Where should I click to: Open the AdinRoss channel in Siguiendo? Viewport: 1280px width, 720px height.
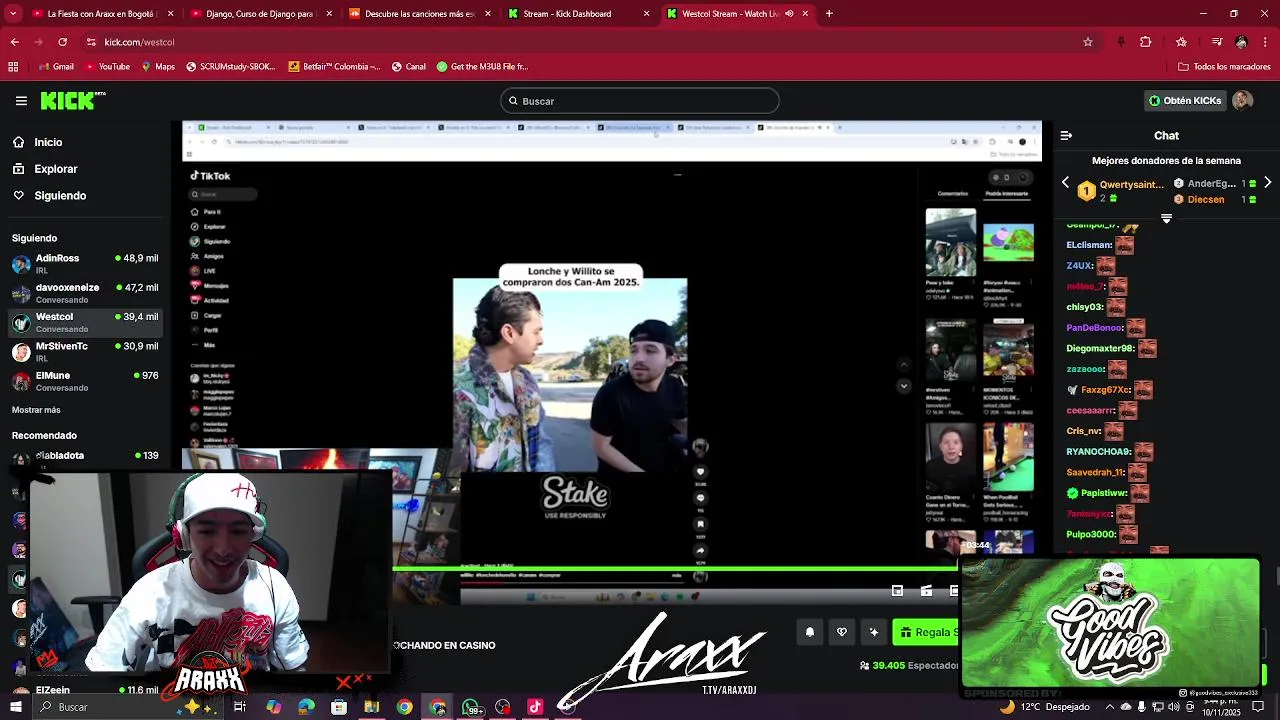pos(85,263)
